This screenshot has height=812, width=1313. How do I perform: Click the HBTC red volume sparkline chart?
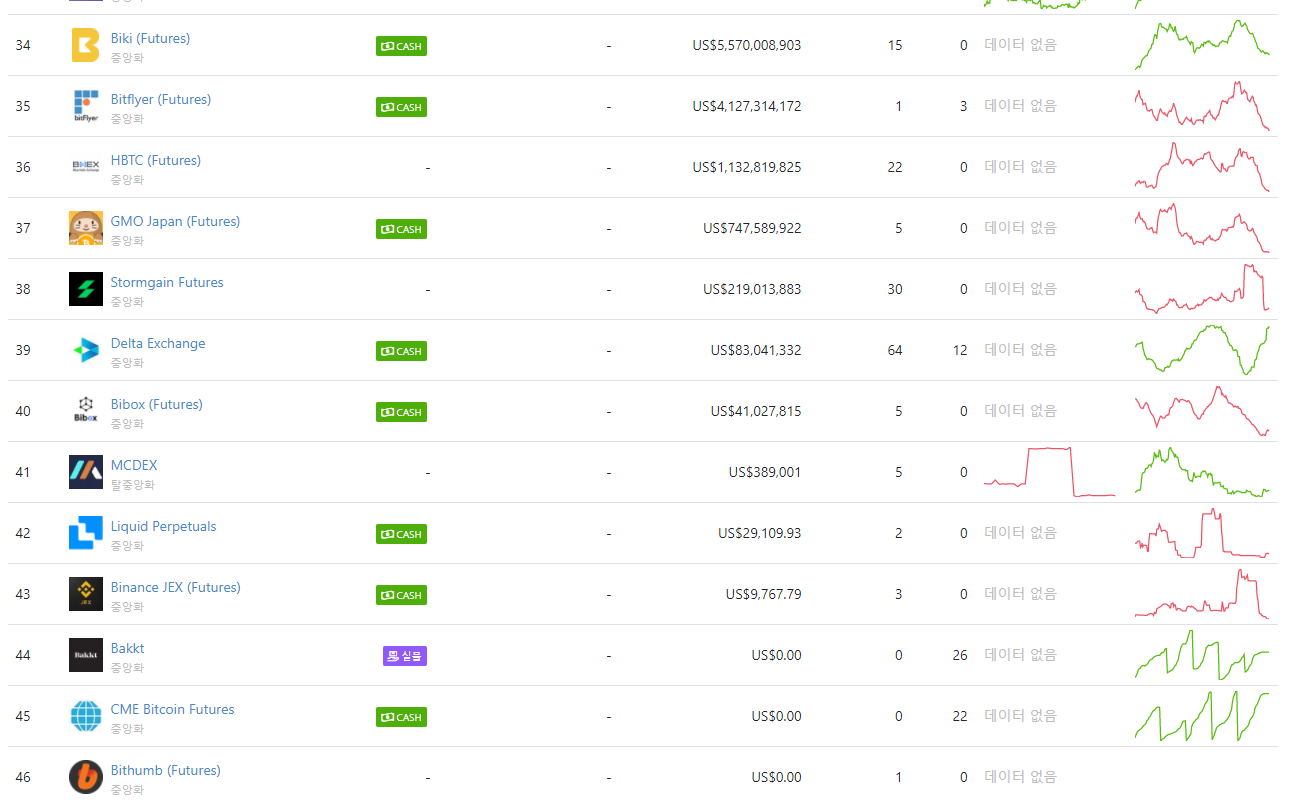[1202, 167]
